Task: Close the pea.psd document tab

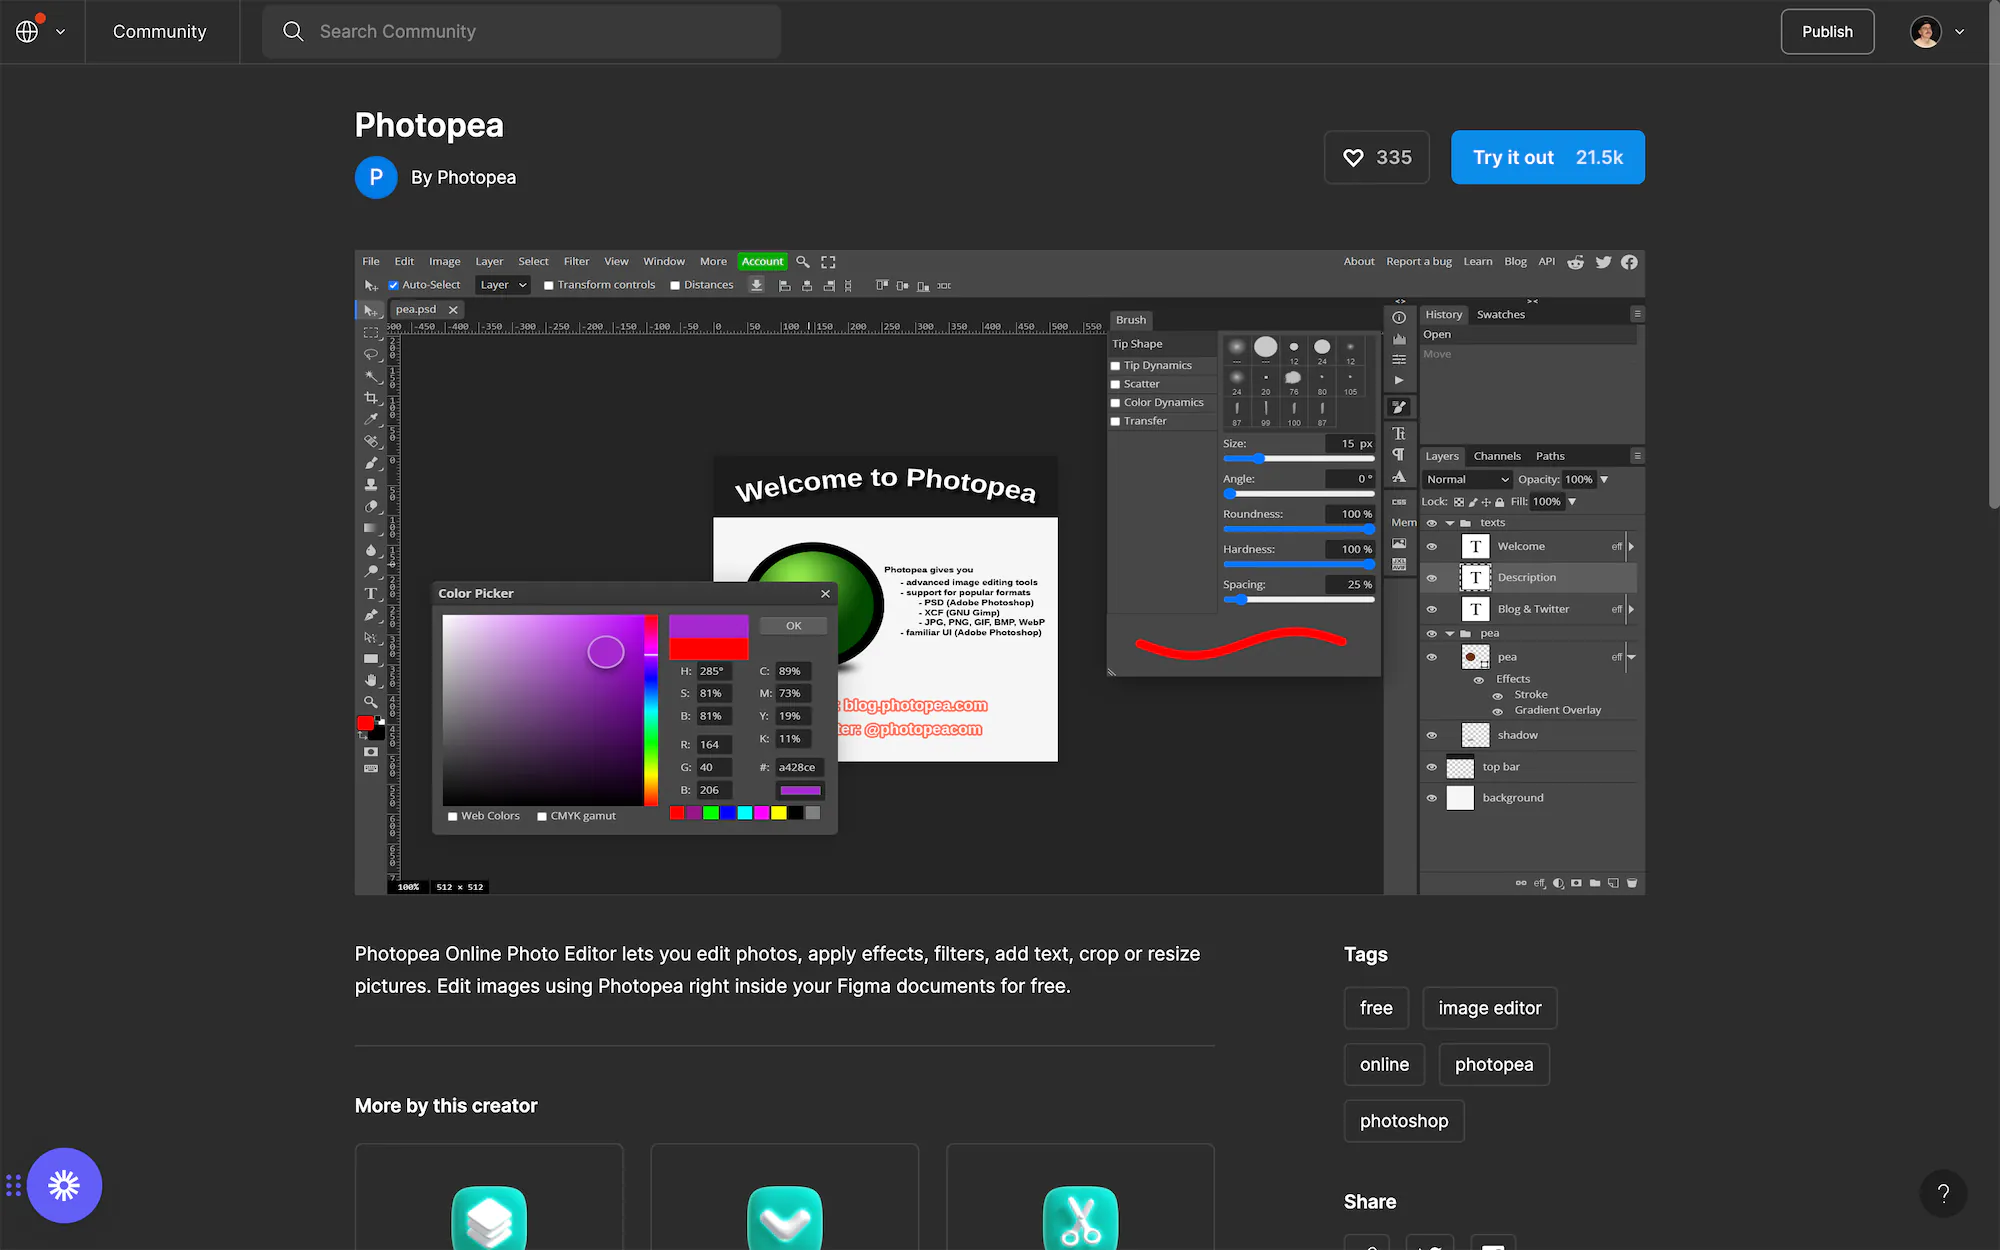Action: (x=453, y=309)
